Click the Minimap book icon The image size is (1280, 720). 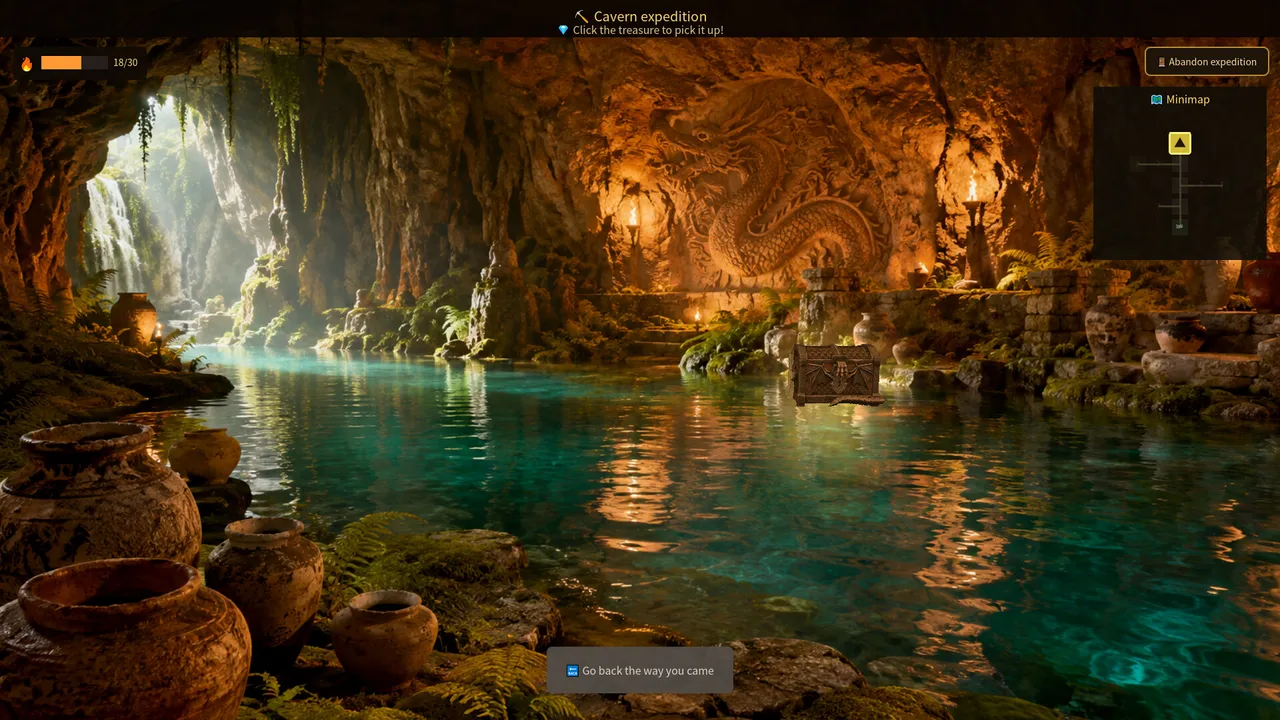[x=1156, y=100]
